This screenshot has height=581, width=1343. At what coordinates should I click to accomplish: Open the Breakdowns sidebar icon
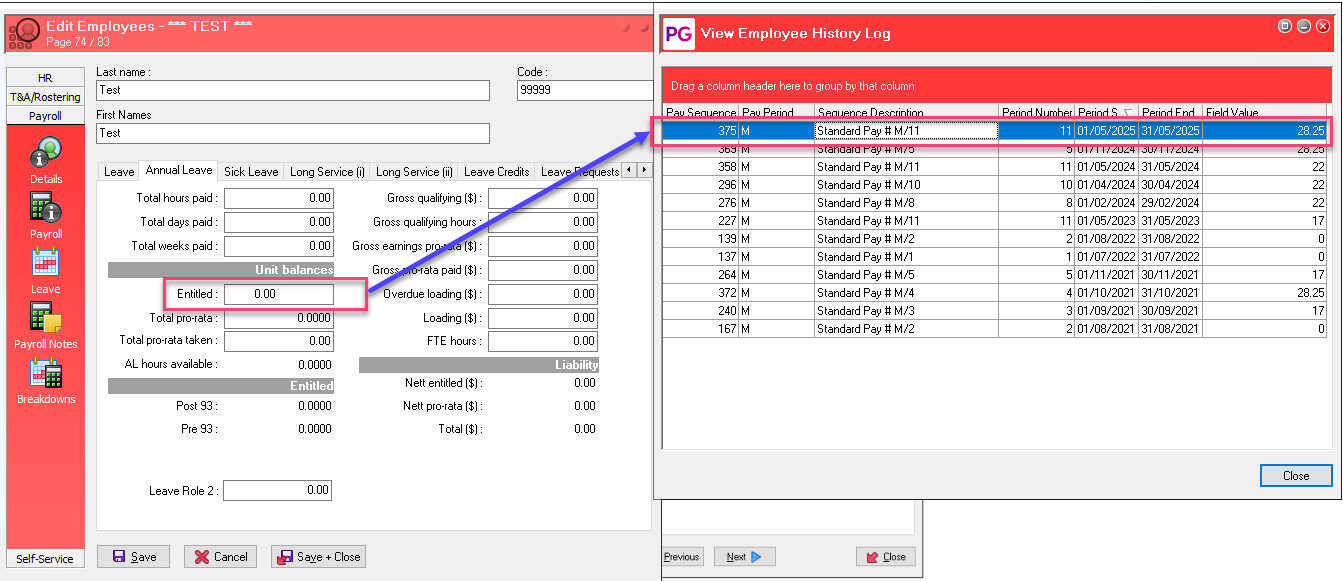coord(46,372)
